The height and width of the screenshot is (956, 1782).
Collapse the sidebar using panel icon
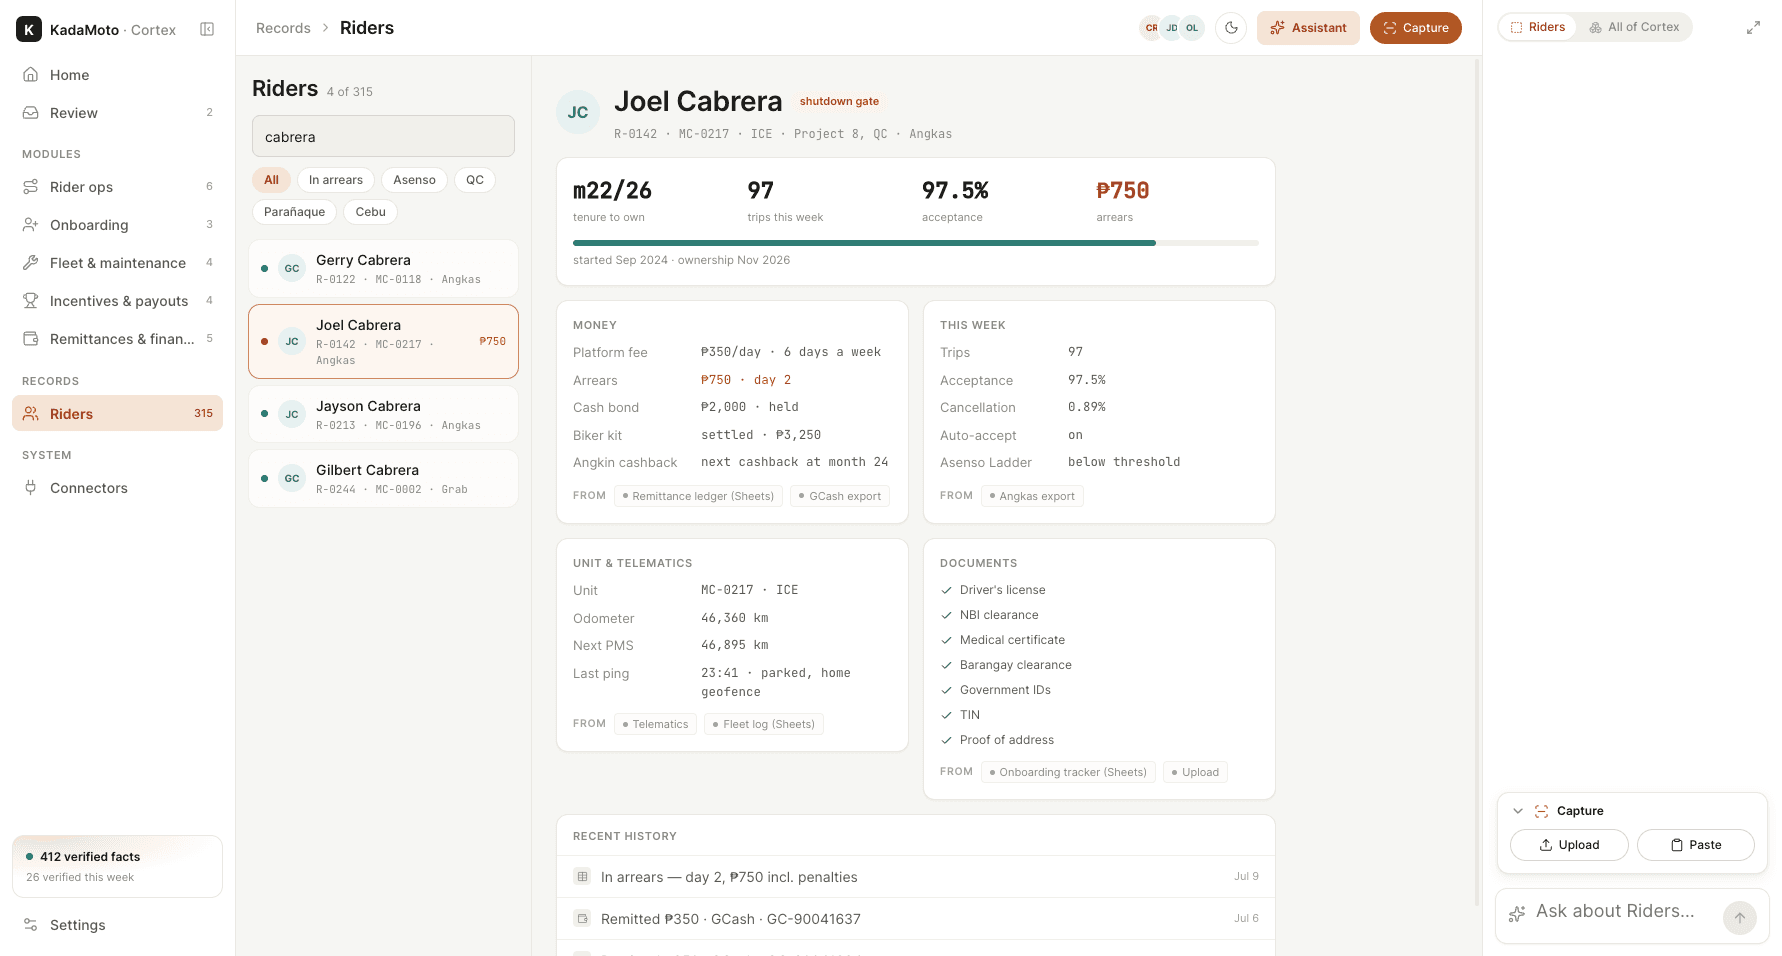(207, 29)
